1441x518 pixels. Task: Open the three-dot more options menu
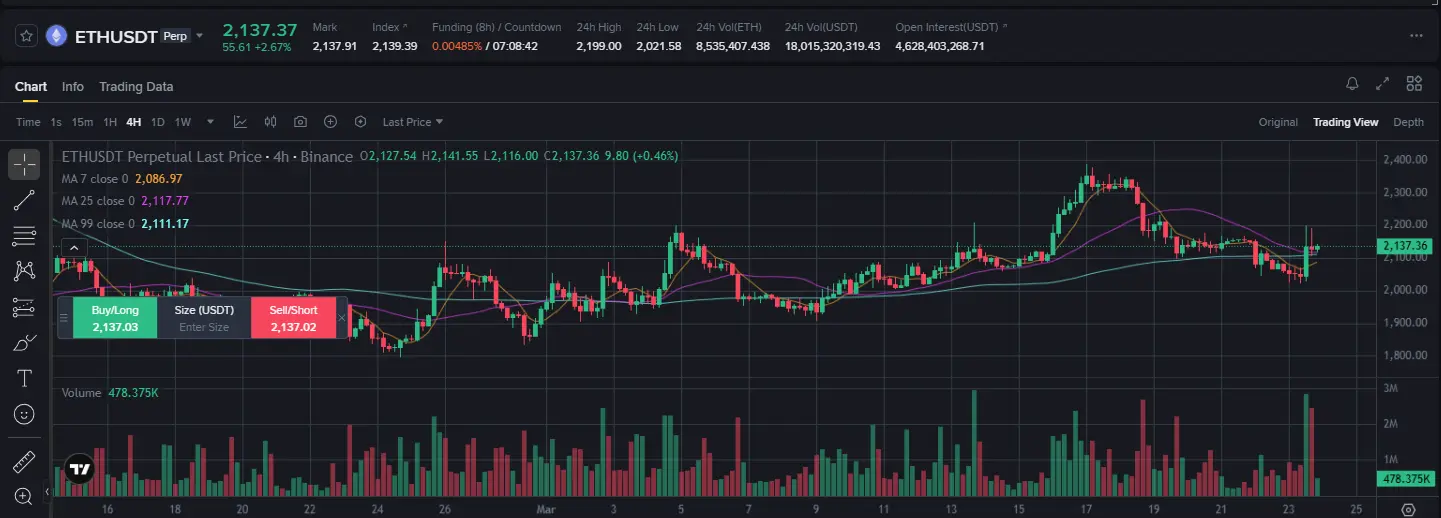point(1415,35)
